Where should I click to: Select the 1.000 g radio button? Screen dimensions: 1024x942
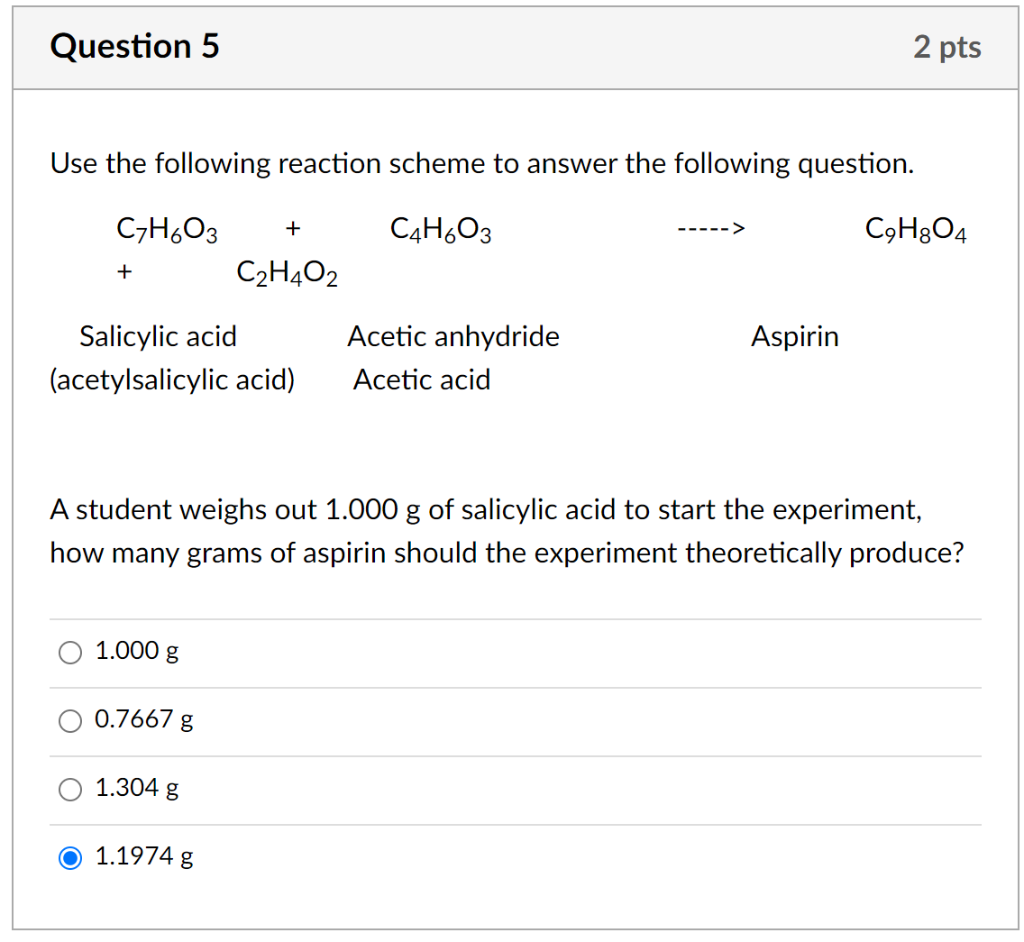[70, 653]
